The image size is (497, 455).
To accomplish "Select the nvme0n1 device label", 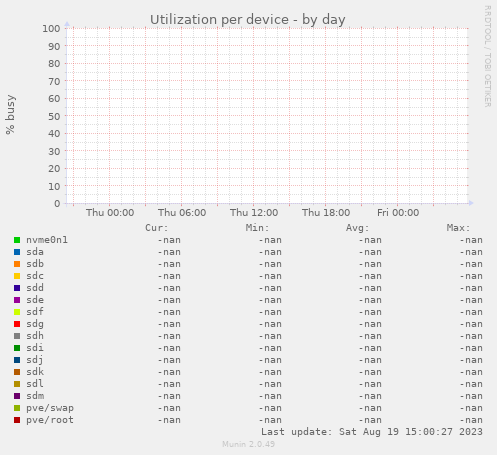I will tap(47, 240).
